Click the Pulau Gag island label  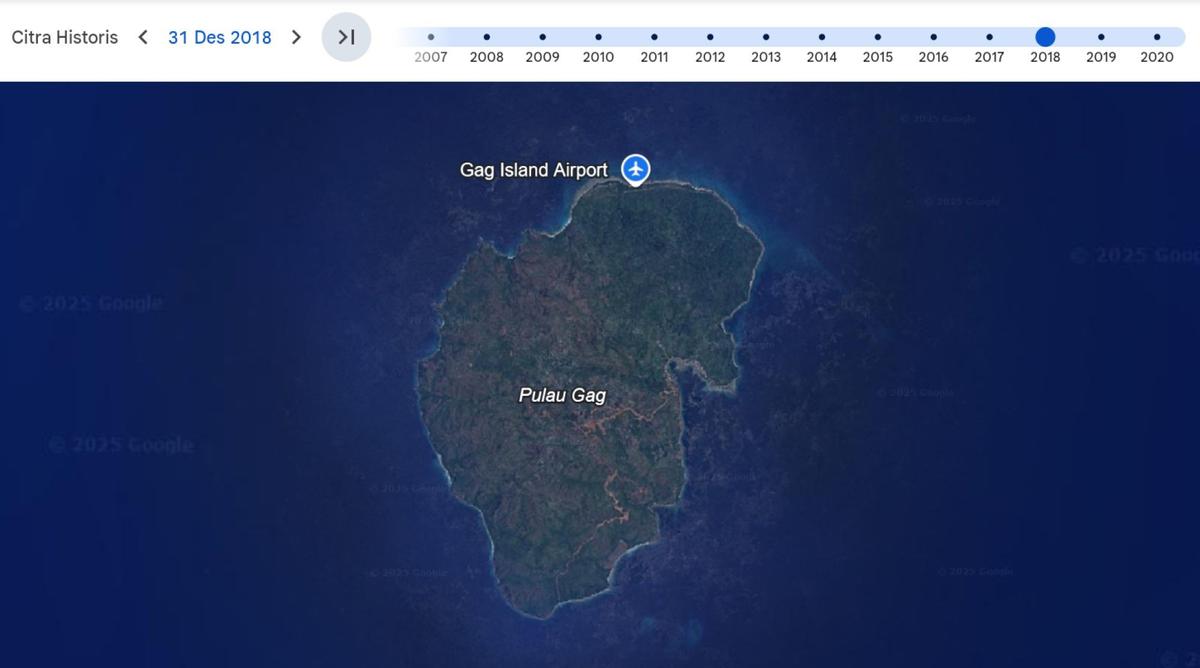tap(562, 395)
